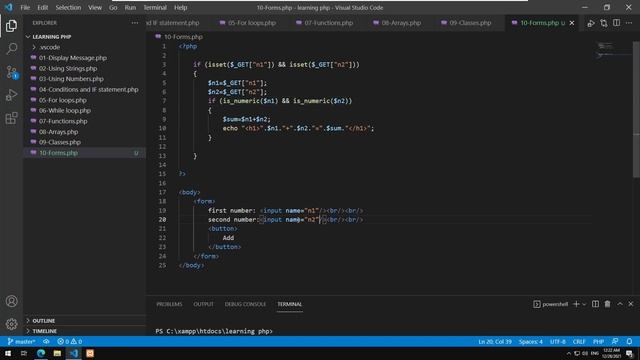This screenshot has width=640, height=360.
Task: Open the File menu
Action: pos(25,7)
